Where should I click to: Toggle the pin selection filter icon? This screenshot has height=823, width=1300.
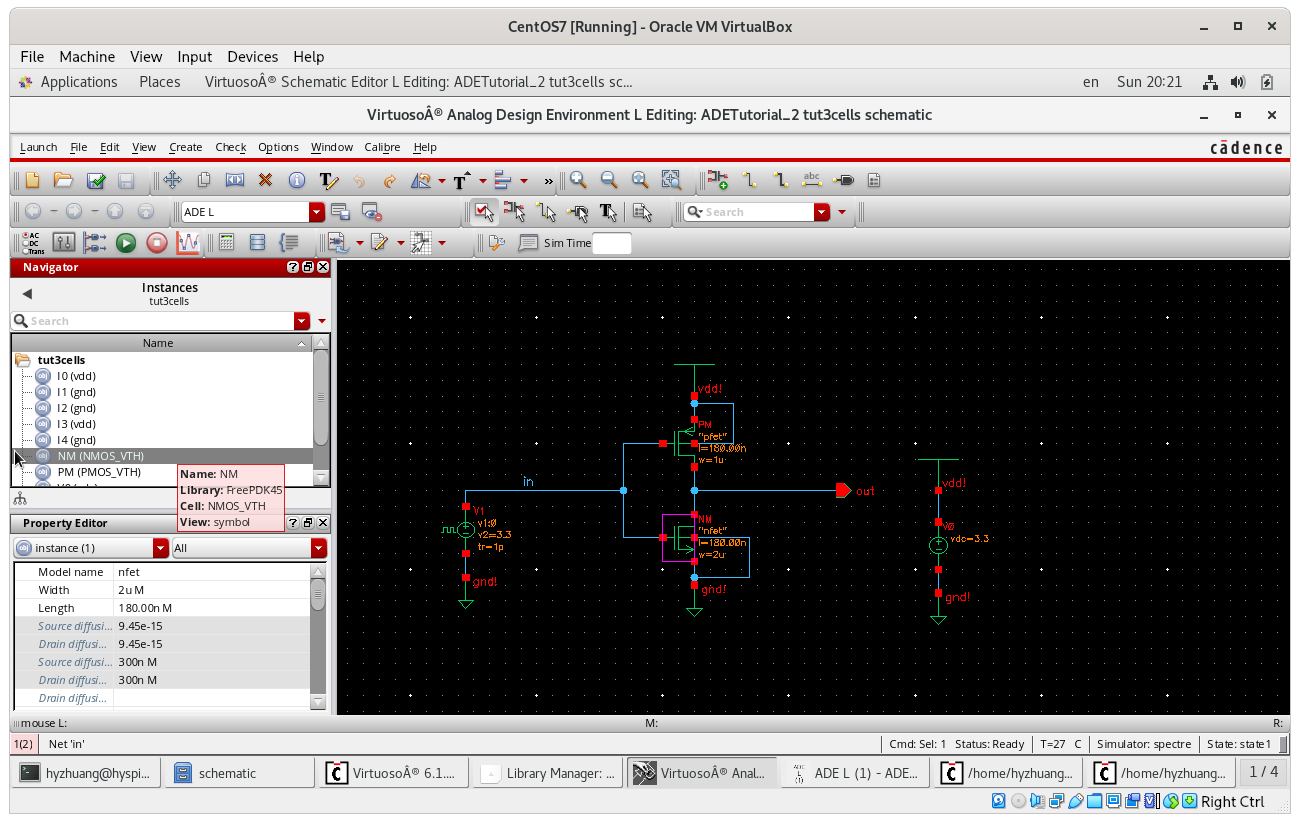577,212
